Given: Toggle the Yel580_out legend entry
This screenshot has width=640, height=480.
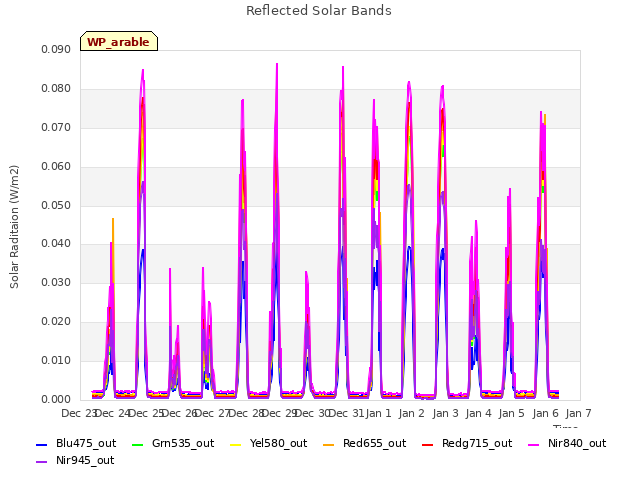Looking at the screenshot, I should pos(268,443).
